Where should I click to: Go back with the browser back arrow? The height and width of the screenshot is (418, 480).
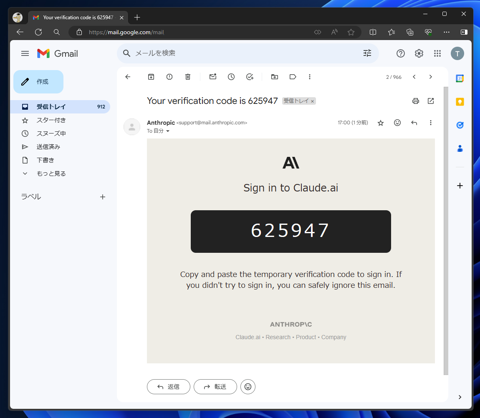[x=20, y=32]
